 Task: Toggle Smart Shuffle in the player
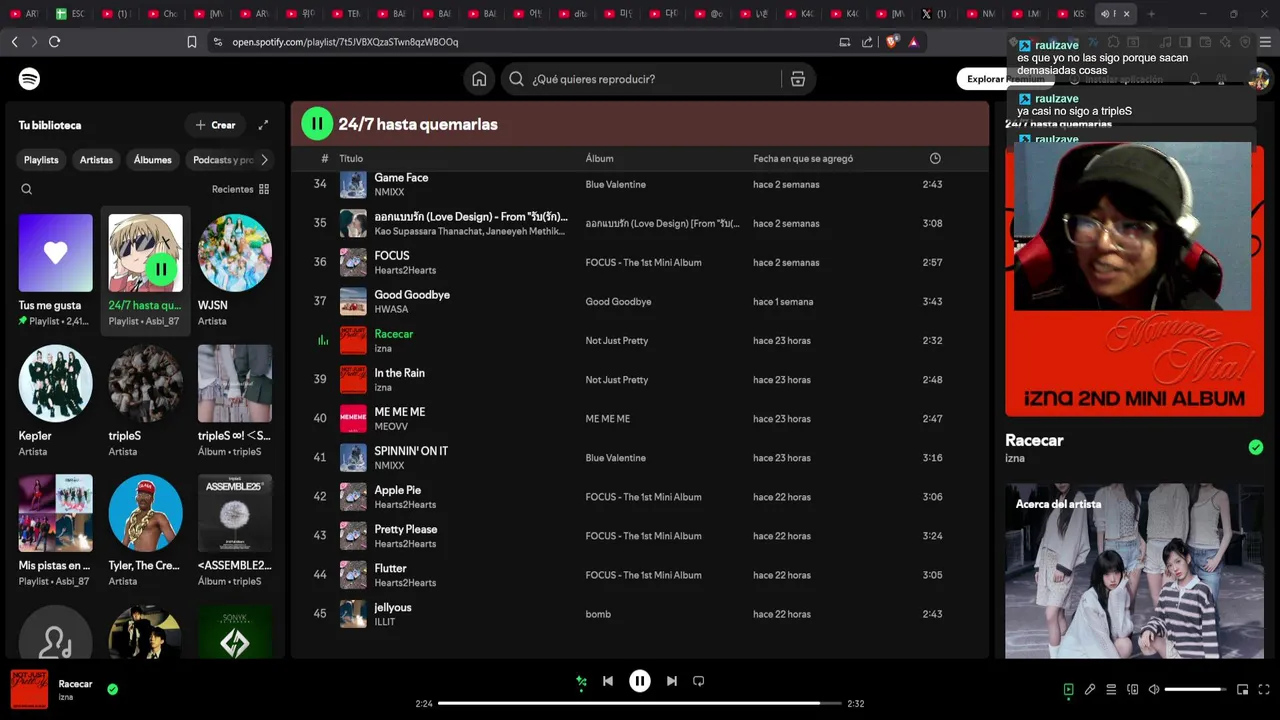click(x=581, y=681)
